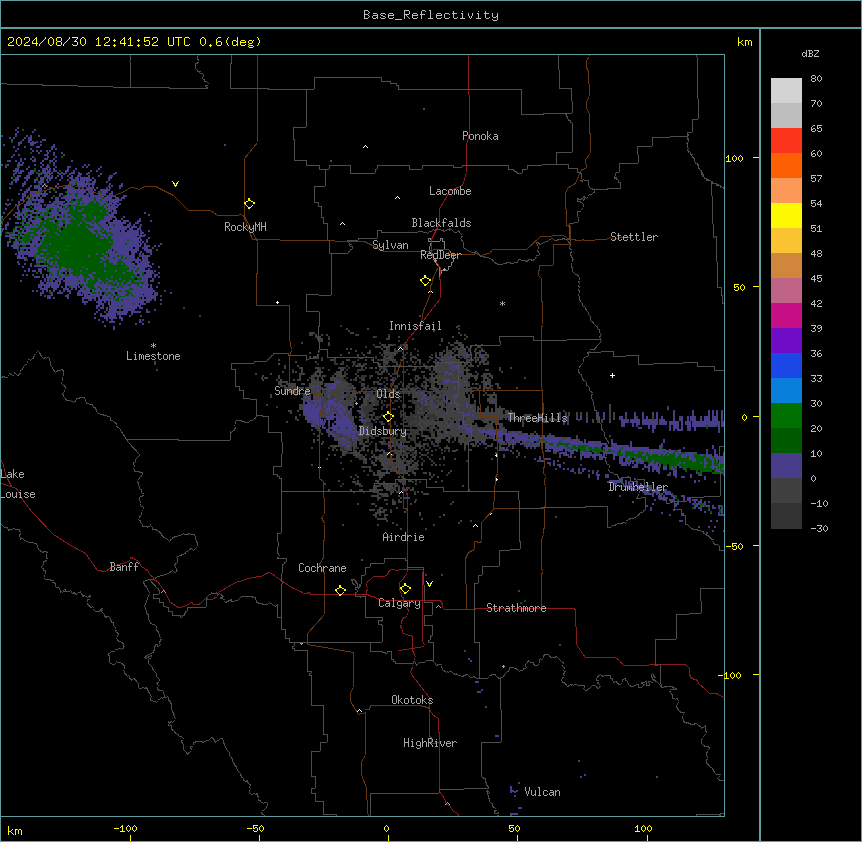Click the Sundre city label
Viewport: 862px width, 842px height.
[x=292, y=391]
